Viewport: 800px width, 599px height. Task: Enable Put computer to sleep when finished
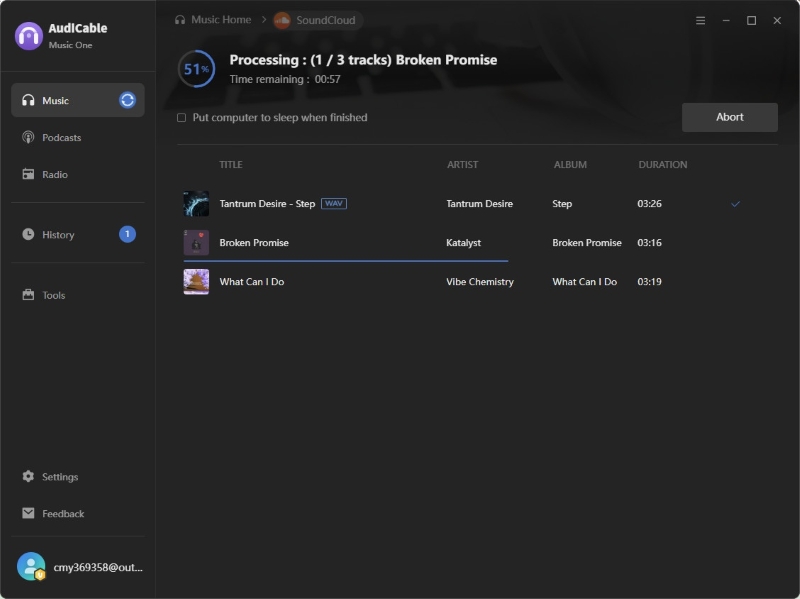(x=181, y=118)
